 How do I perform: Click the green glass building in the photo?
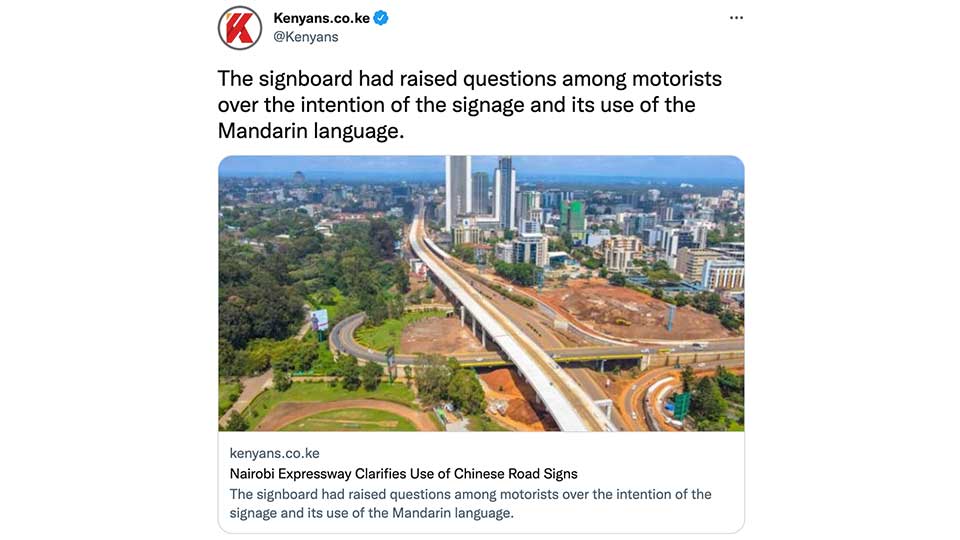click(x=573, y=217)
